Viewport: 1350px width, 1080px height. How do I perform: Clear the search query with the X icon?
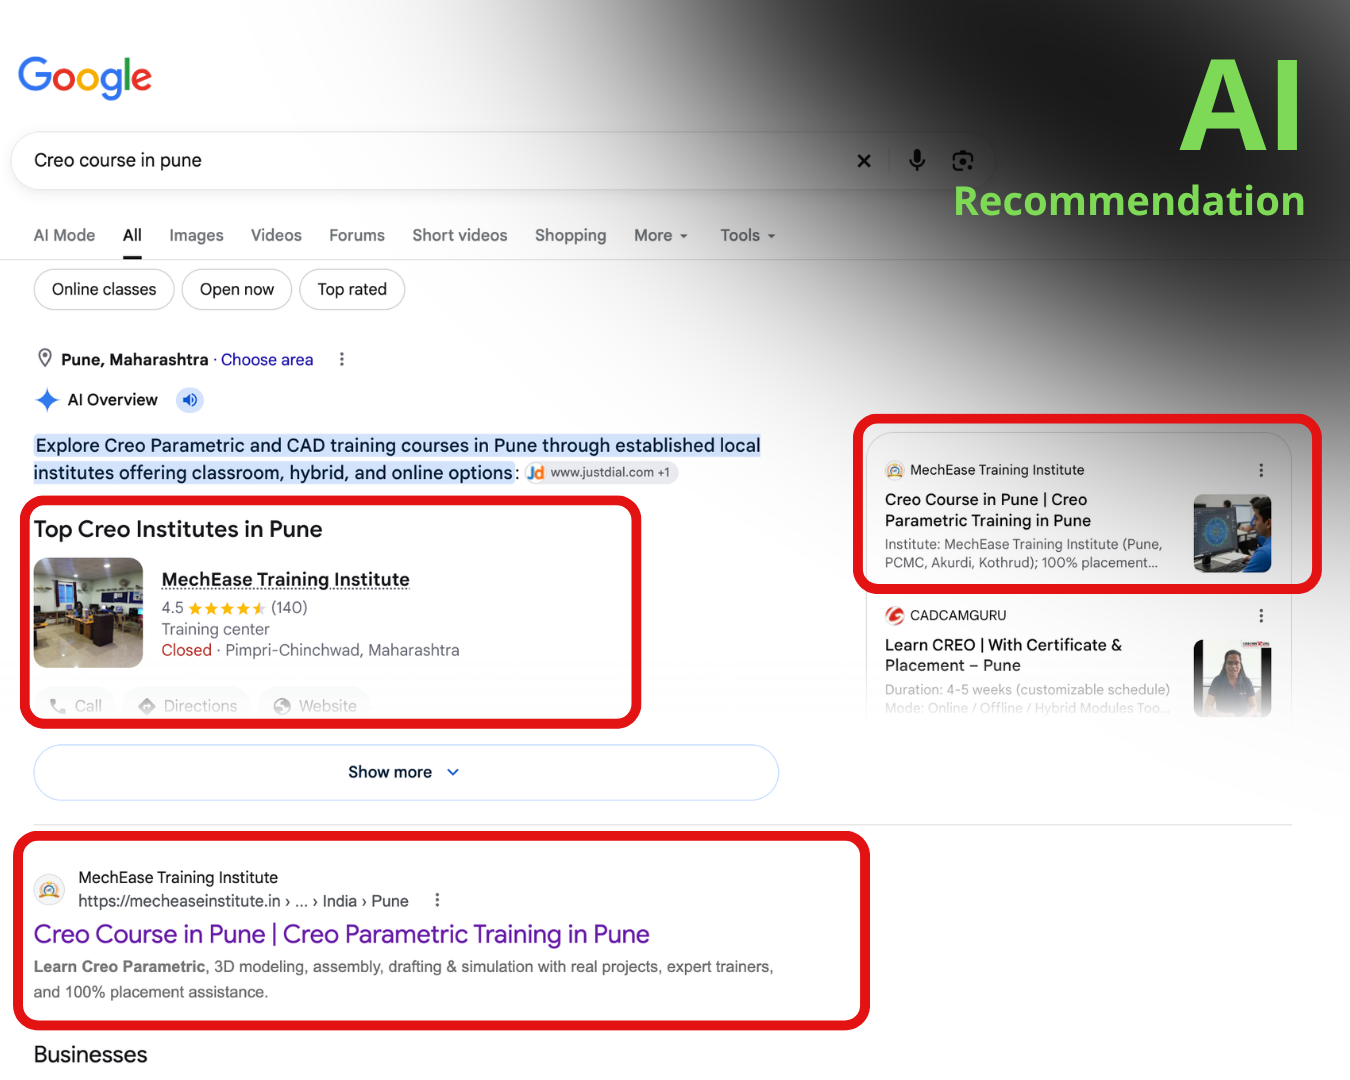pyautogui.click(x=864, y=161)
